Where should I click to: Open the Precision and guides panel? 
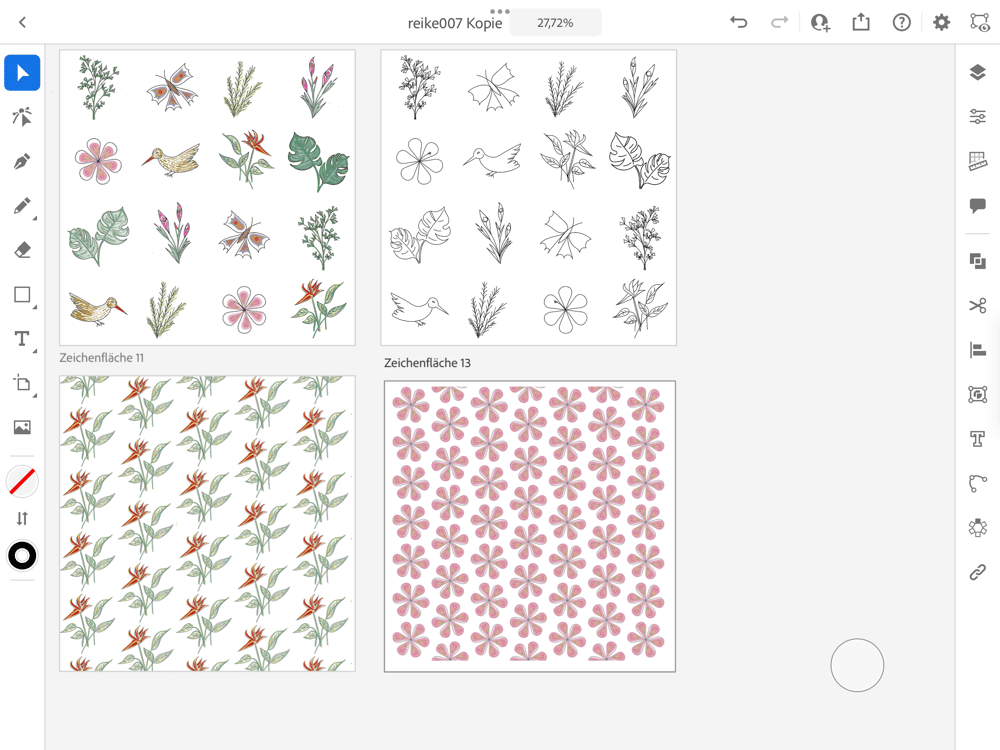tap(978, 161)
